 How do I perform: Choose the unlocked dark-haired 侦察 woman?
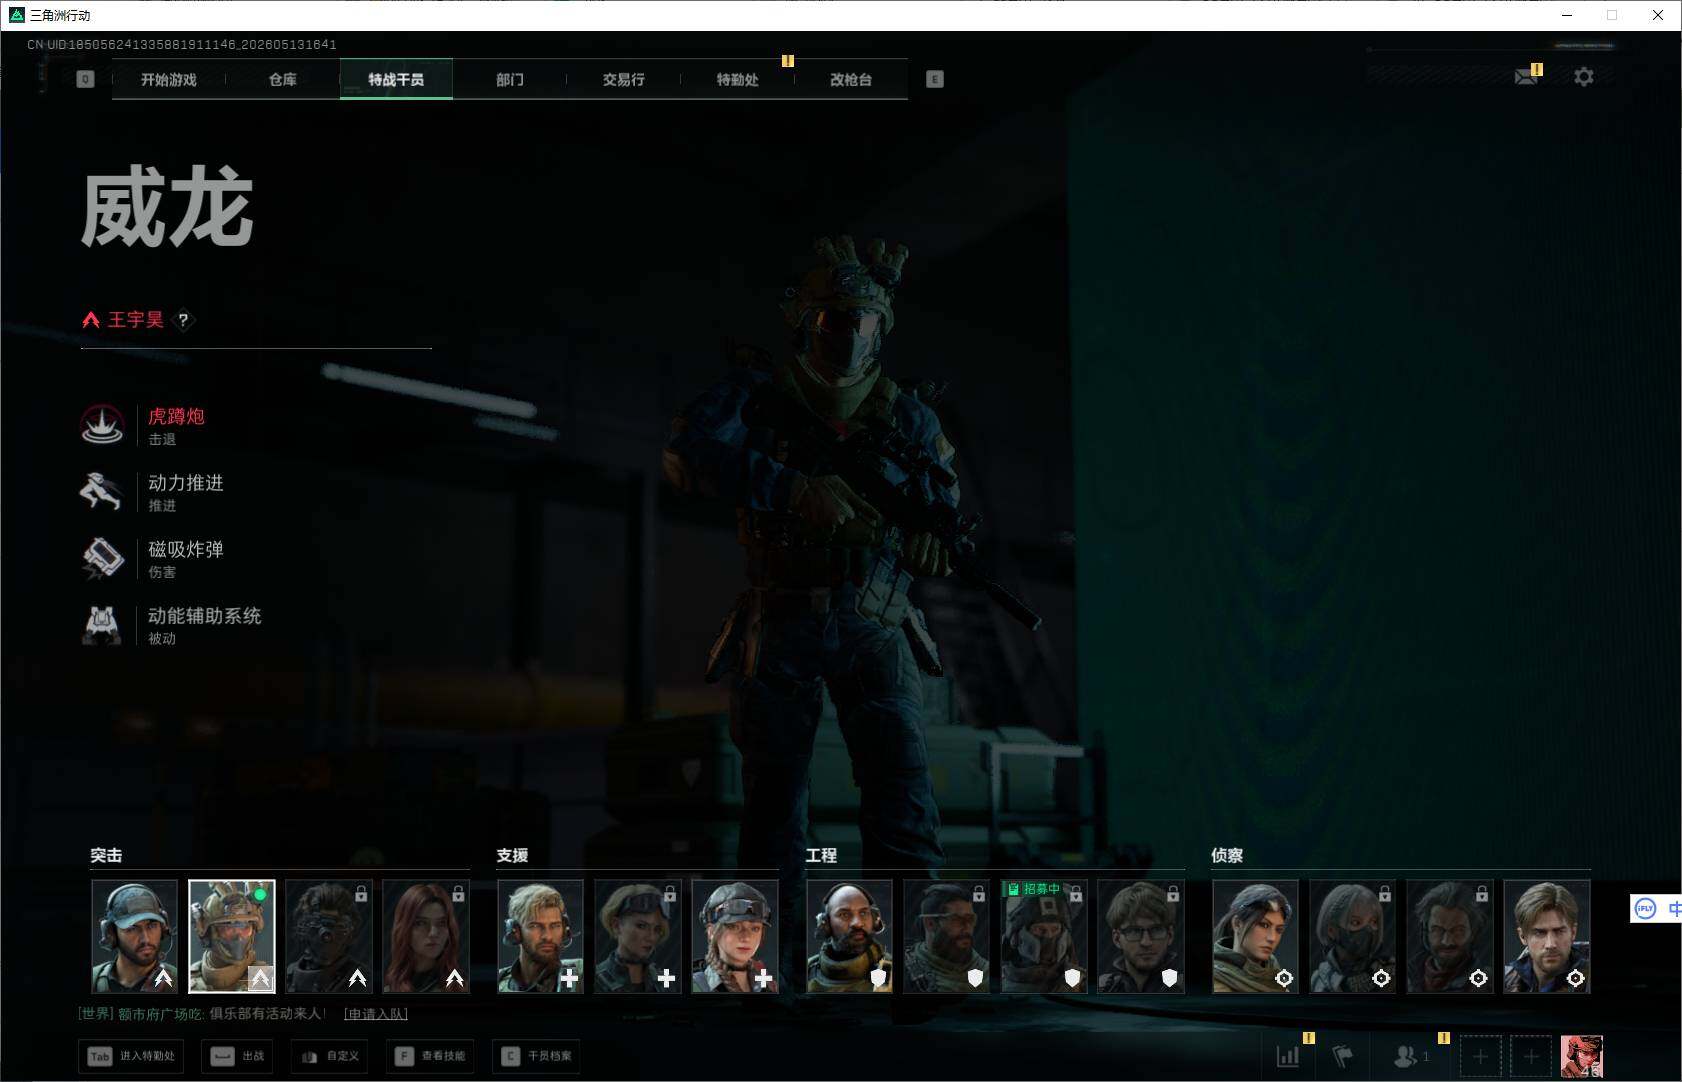[1255, 936]
